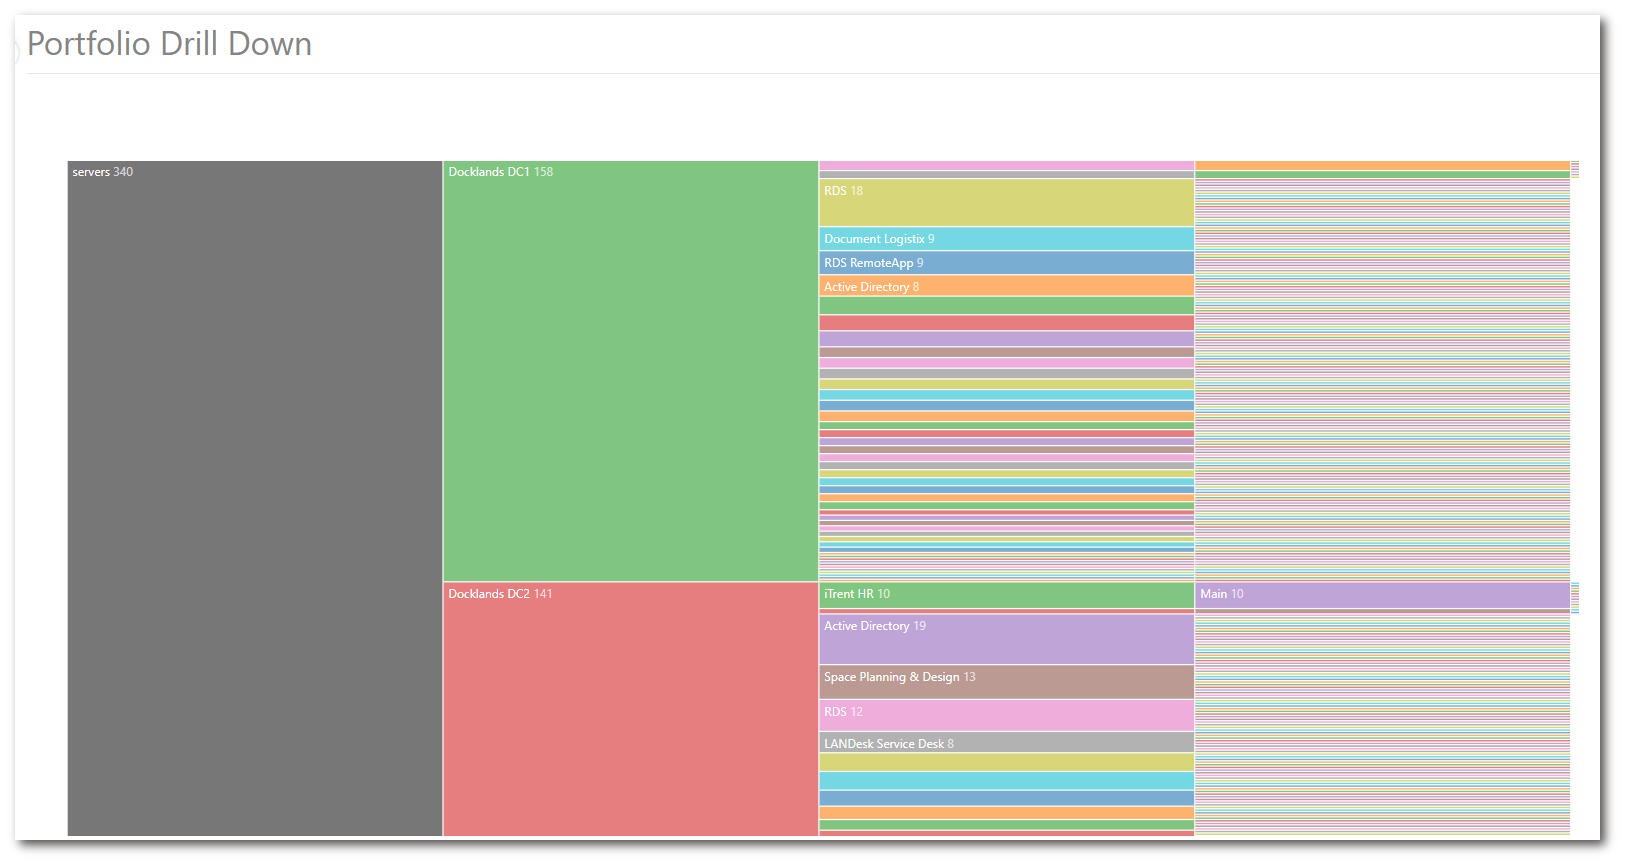Click the thin brown bar beneath Main 10

1382,611
